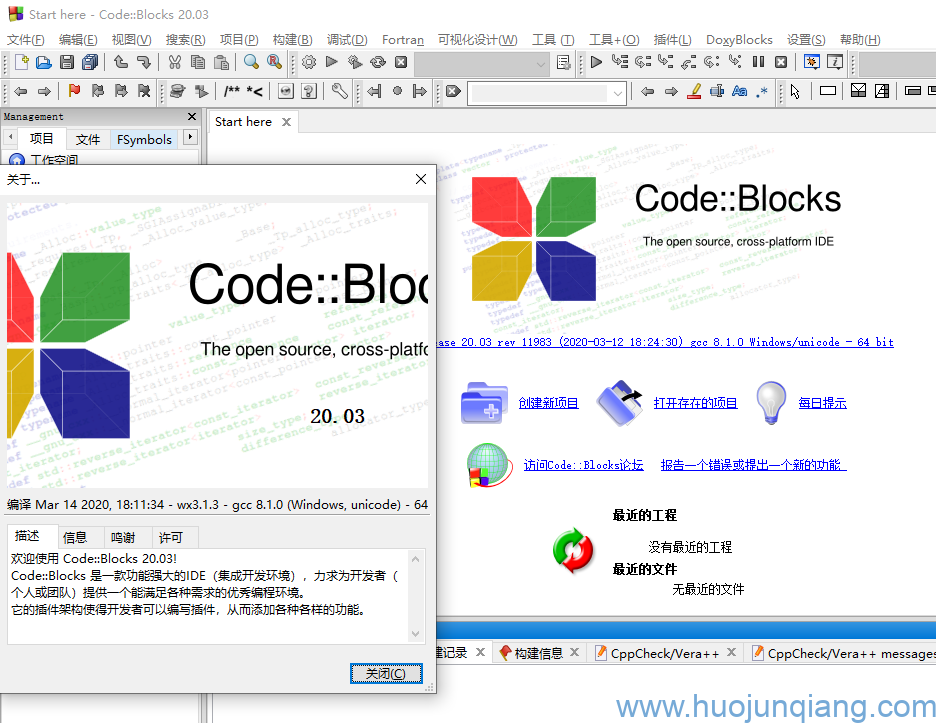Toggle highlight of incremental search matches
936x723 pixels.
pyautogui.click(x=694, y=91)
